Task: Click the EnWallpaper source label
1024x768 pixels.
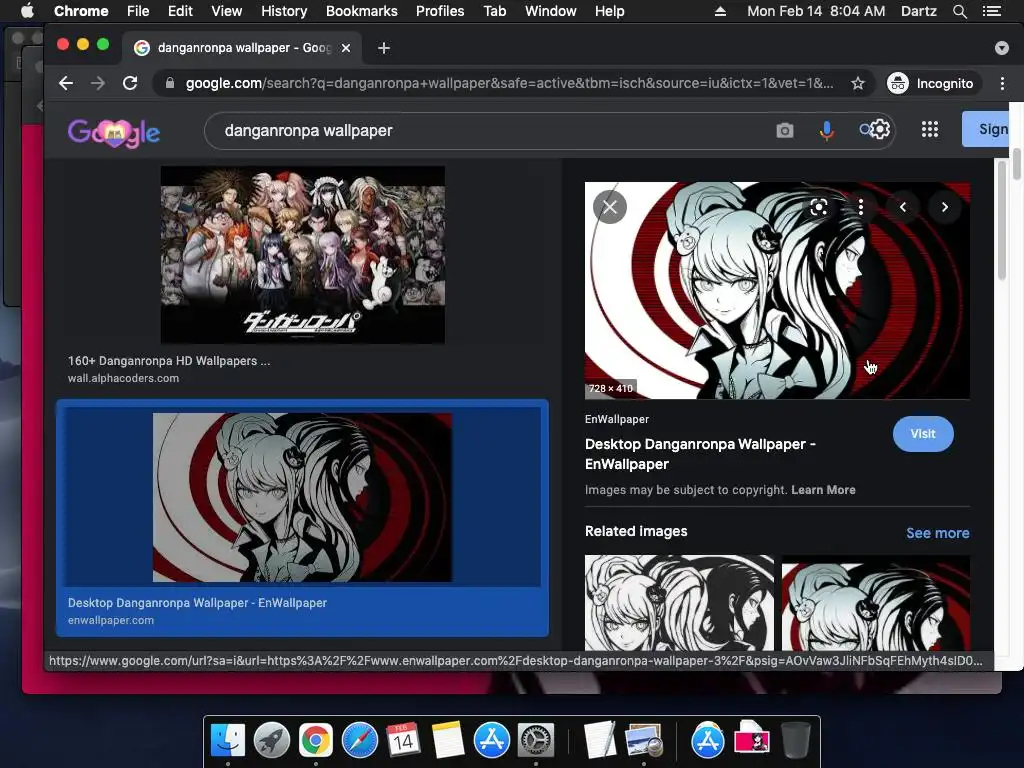Action: (x=616, y=419)
